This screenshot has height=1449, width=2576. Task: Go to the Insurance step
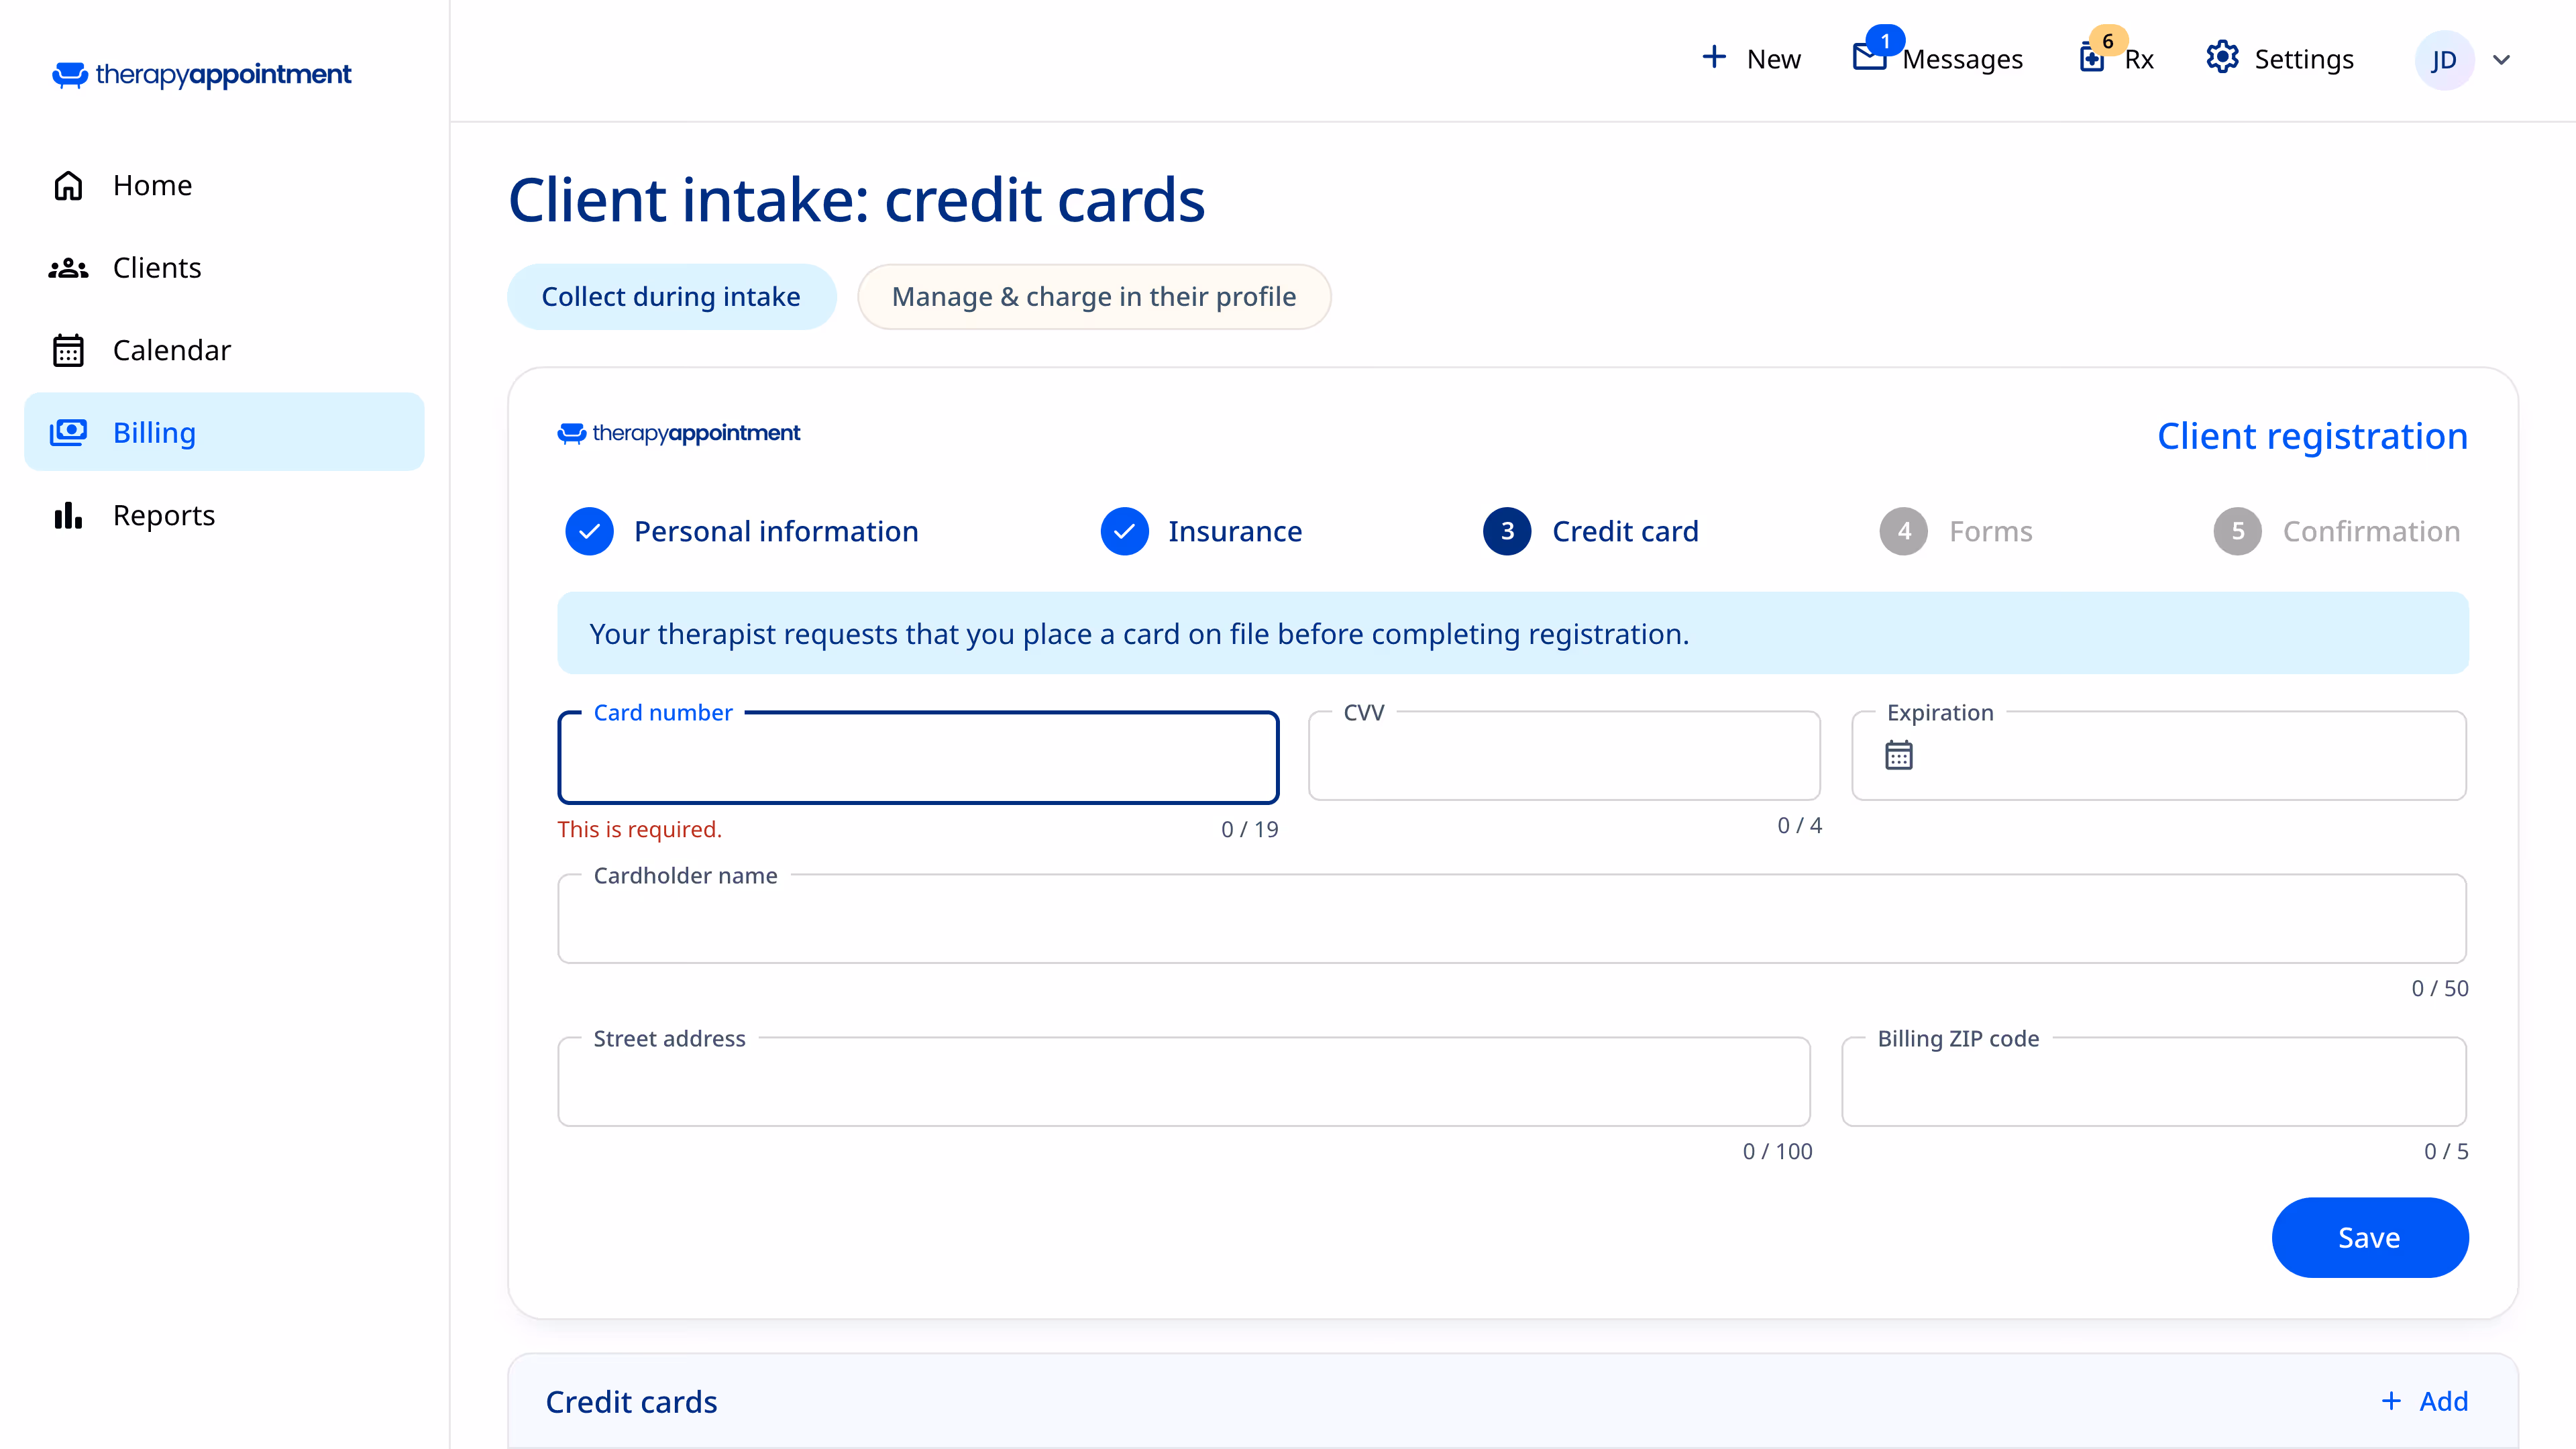click(x=1235, y=531)
